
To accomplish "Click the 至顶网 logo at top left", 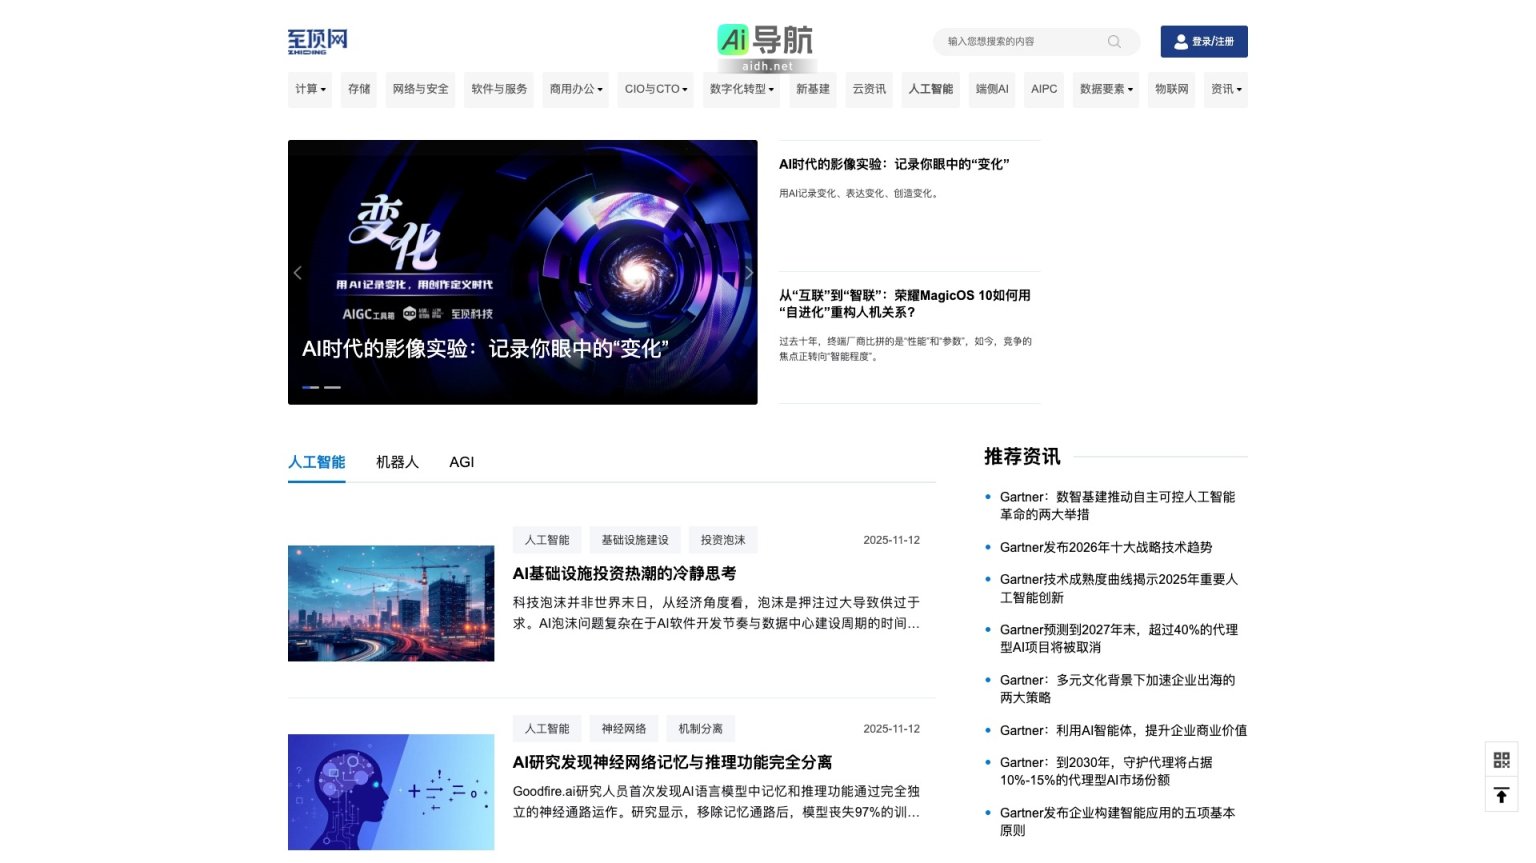I will 316,41.
